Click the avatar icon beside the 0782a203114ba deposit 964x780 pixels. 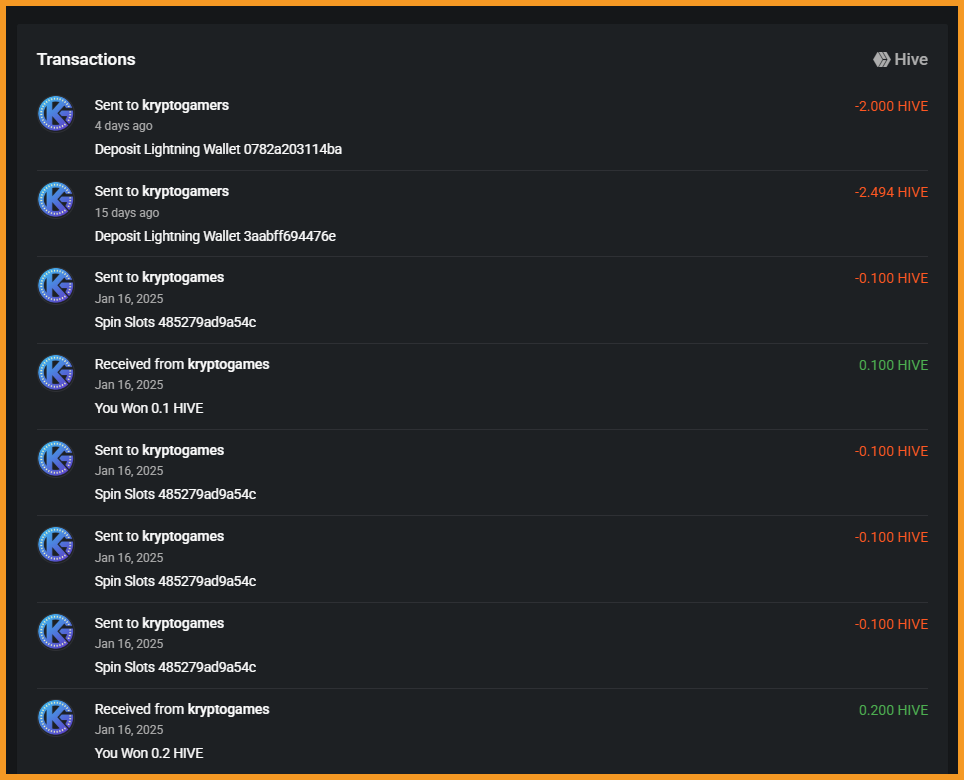point(56,113)
